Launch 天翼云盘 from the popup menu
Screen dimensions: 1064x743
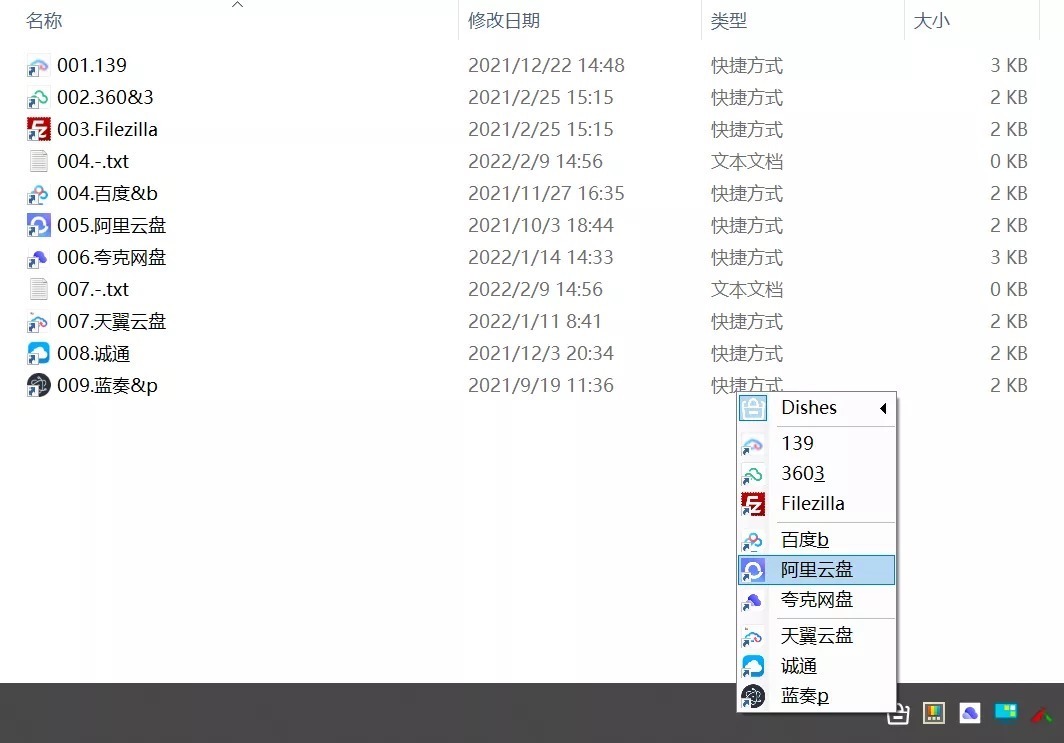coord(817,635)
